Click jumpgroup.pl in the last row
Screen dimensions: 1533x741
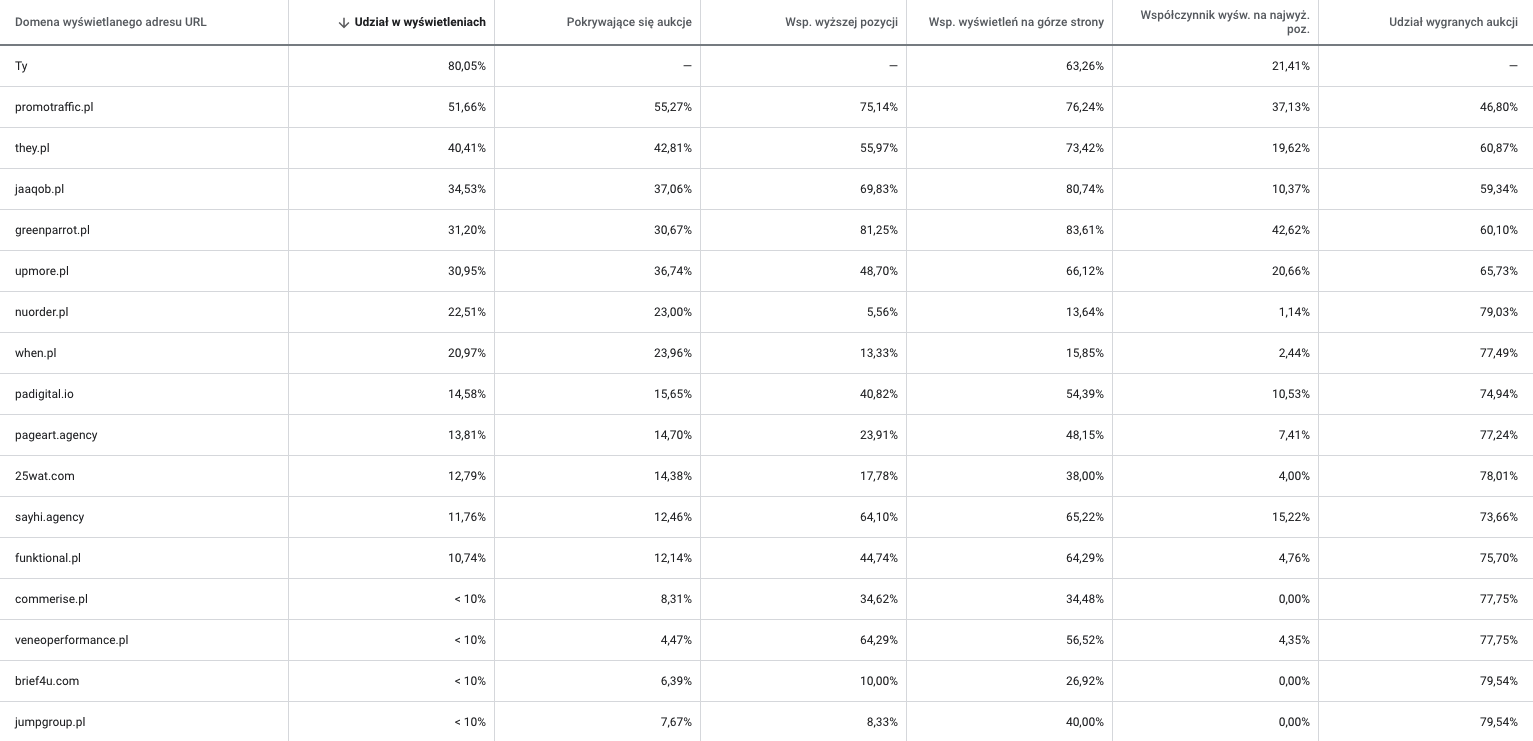pos(50,722)
